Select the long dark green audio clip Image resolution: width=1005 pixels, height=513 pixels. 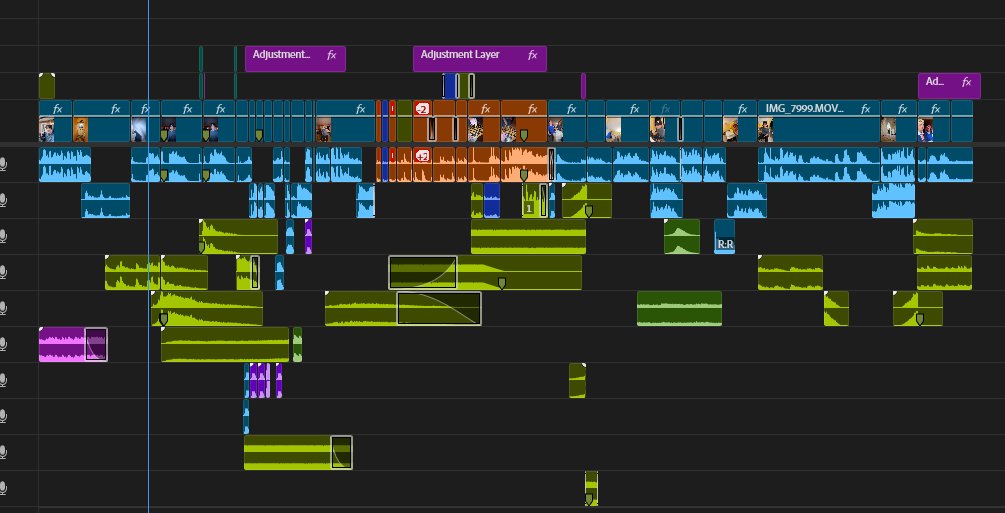679,308
